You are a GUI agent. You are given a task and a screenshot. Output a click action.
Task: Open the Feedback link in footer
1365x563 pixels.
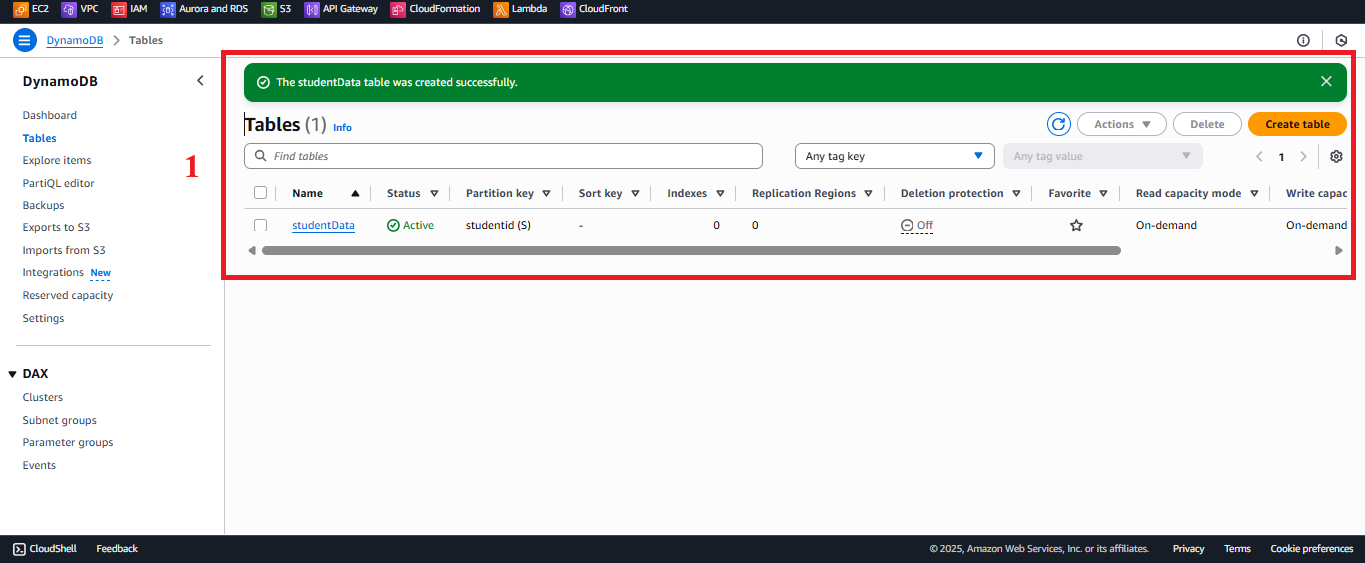tap(117, 549)
